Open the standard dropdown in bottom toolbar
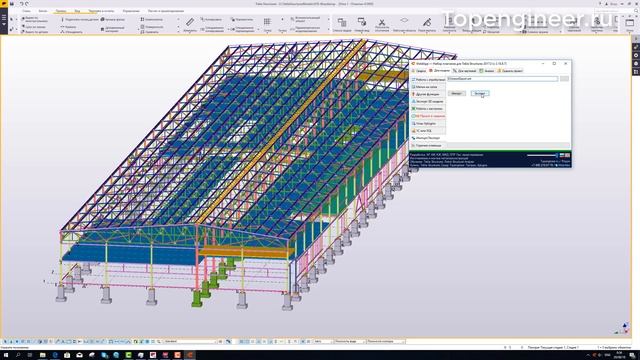Screen dimensions: 640x360 click(190, 341)
